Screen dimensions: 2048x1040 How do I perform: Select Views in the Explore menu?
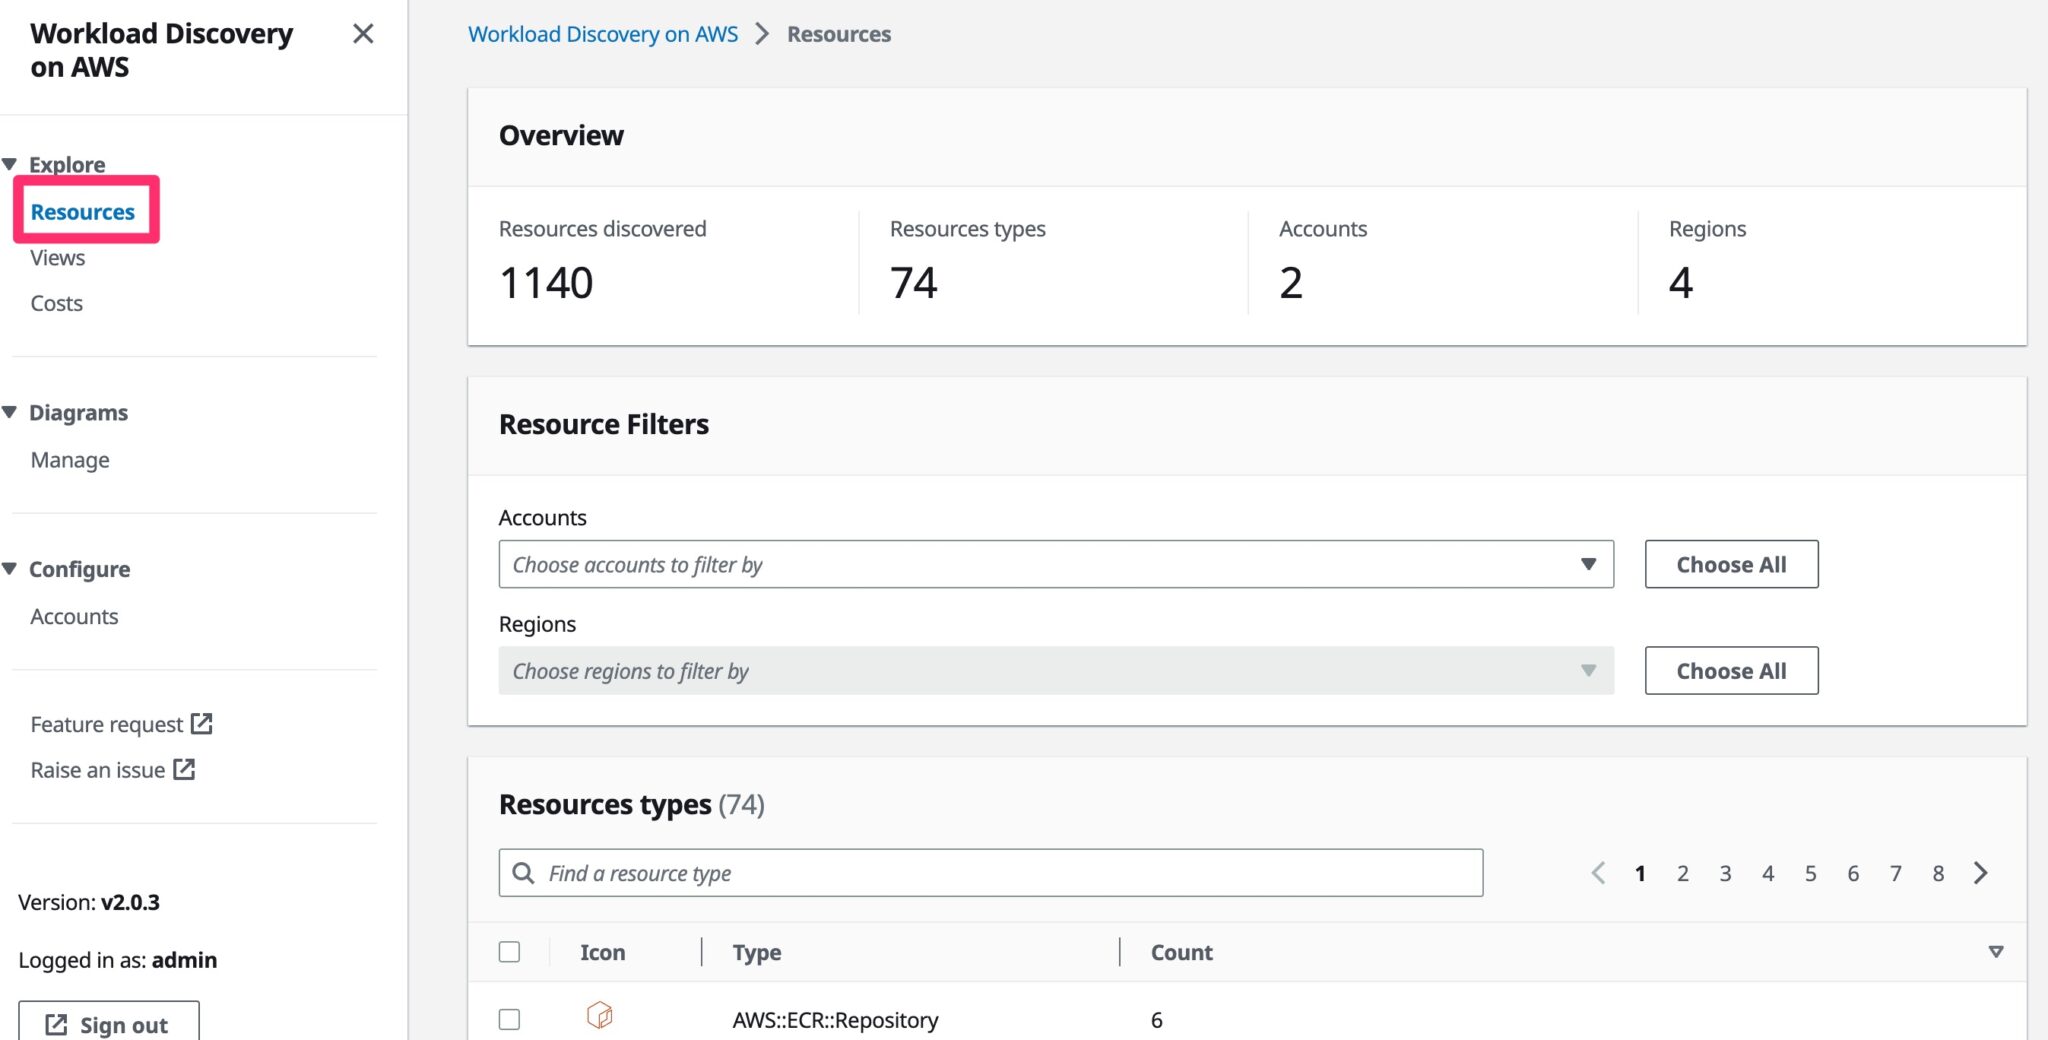[56, 257]
